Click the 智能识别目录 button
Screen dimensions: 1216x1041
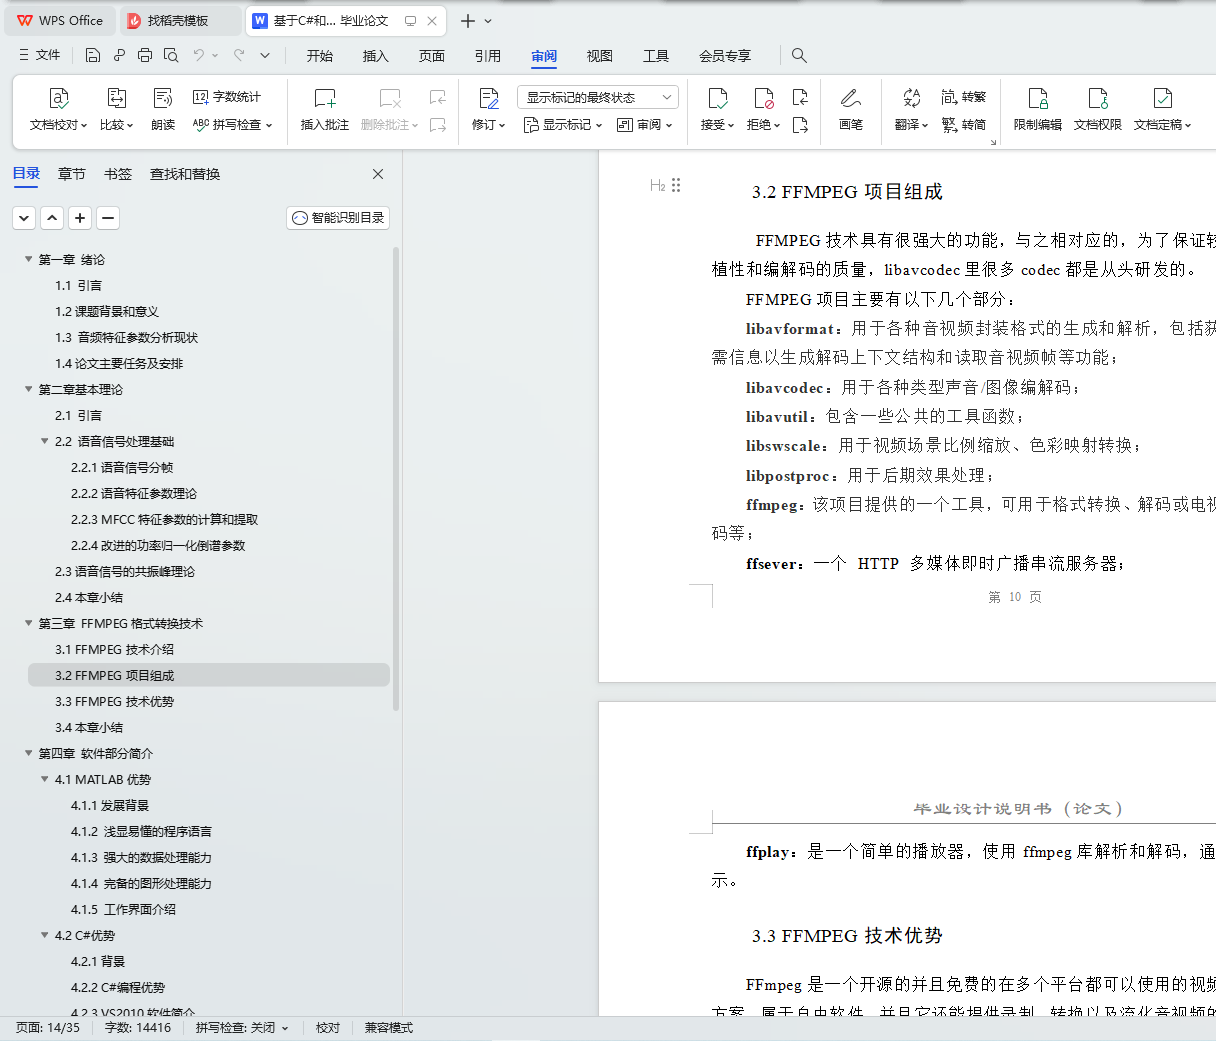click(338, 218)
